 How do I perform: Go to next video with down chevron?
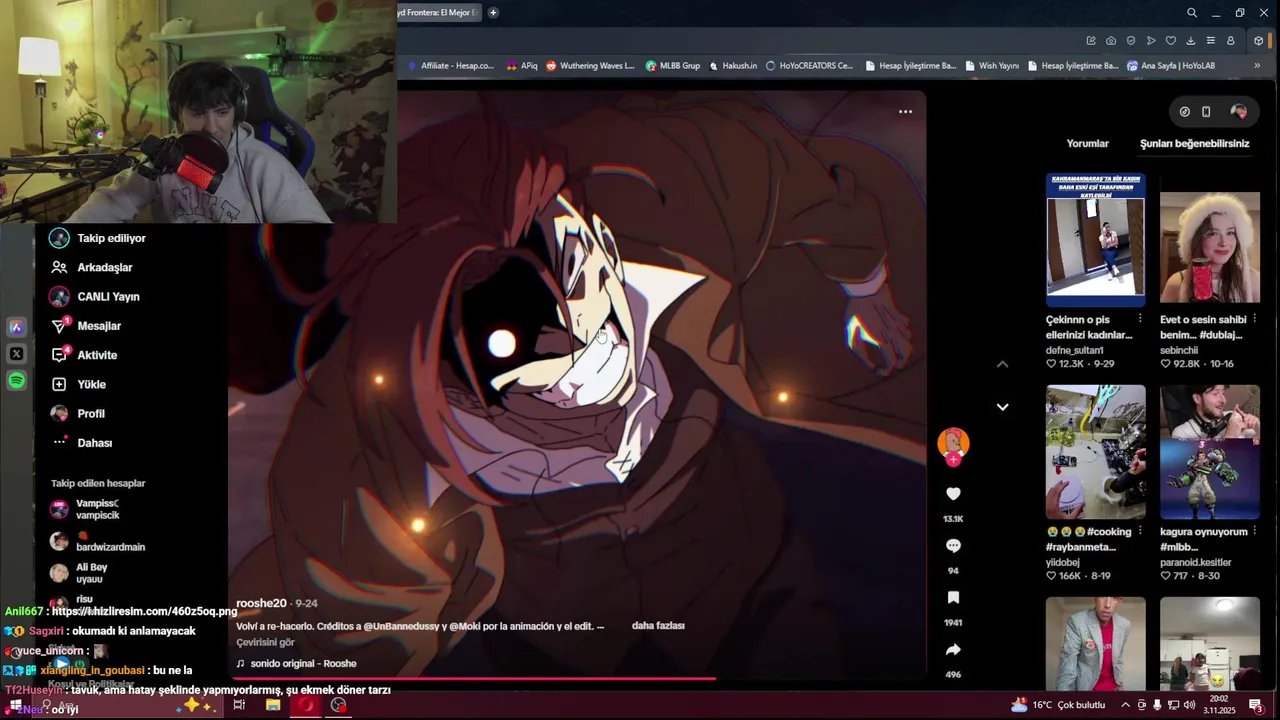pos(1002,407)
